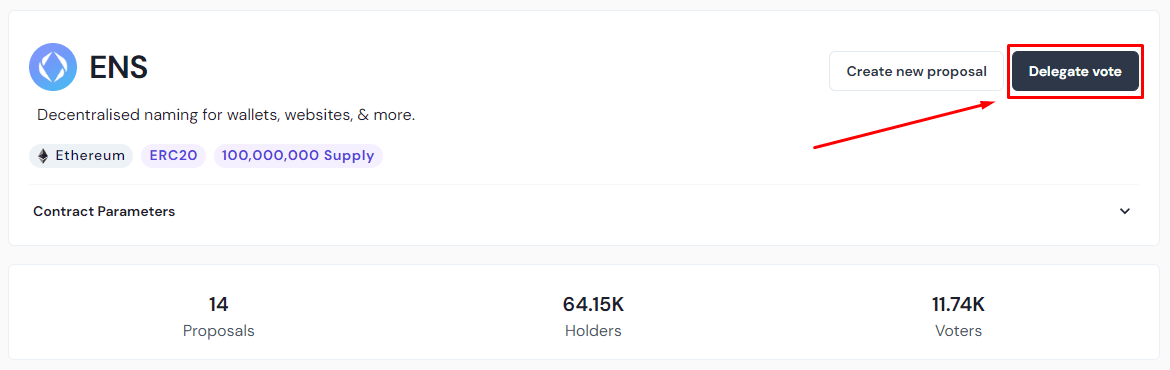This screenshot has width=1170, height=370.
Task: Click the ENS logo icon
Action: tap(53, 67)
